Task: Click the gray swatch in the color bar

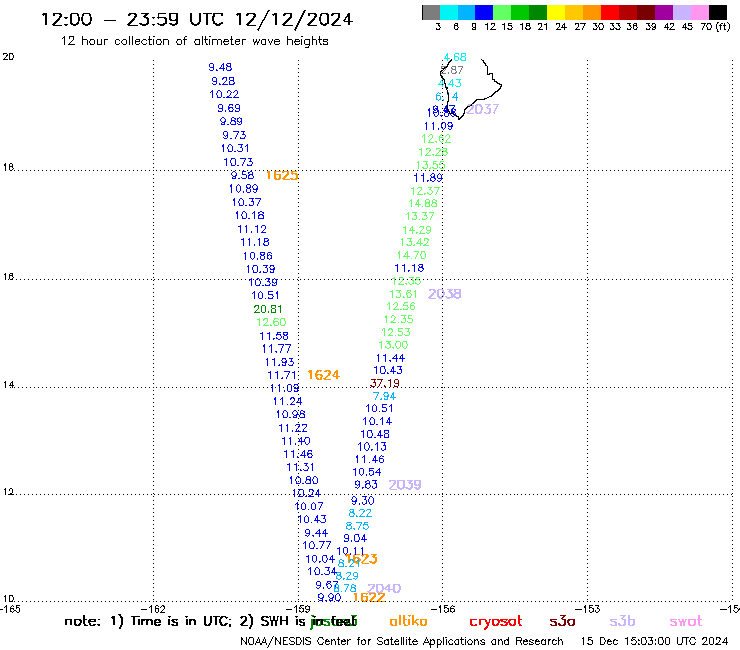Action: click(x=431, y=12)
